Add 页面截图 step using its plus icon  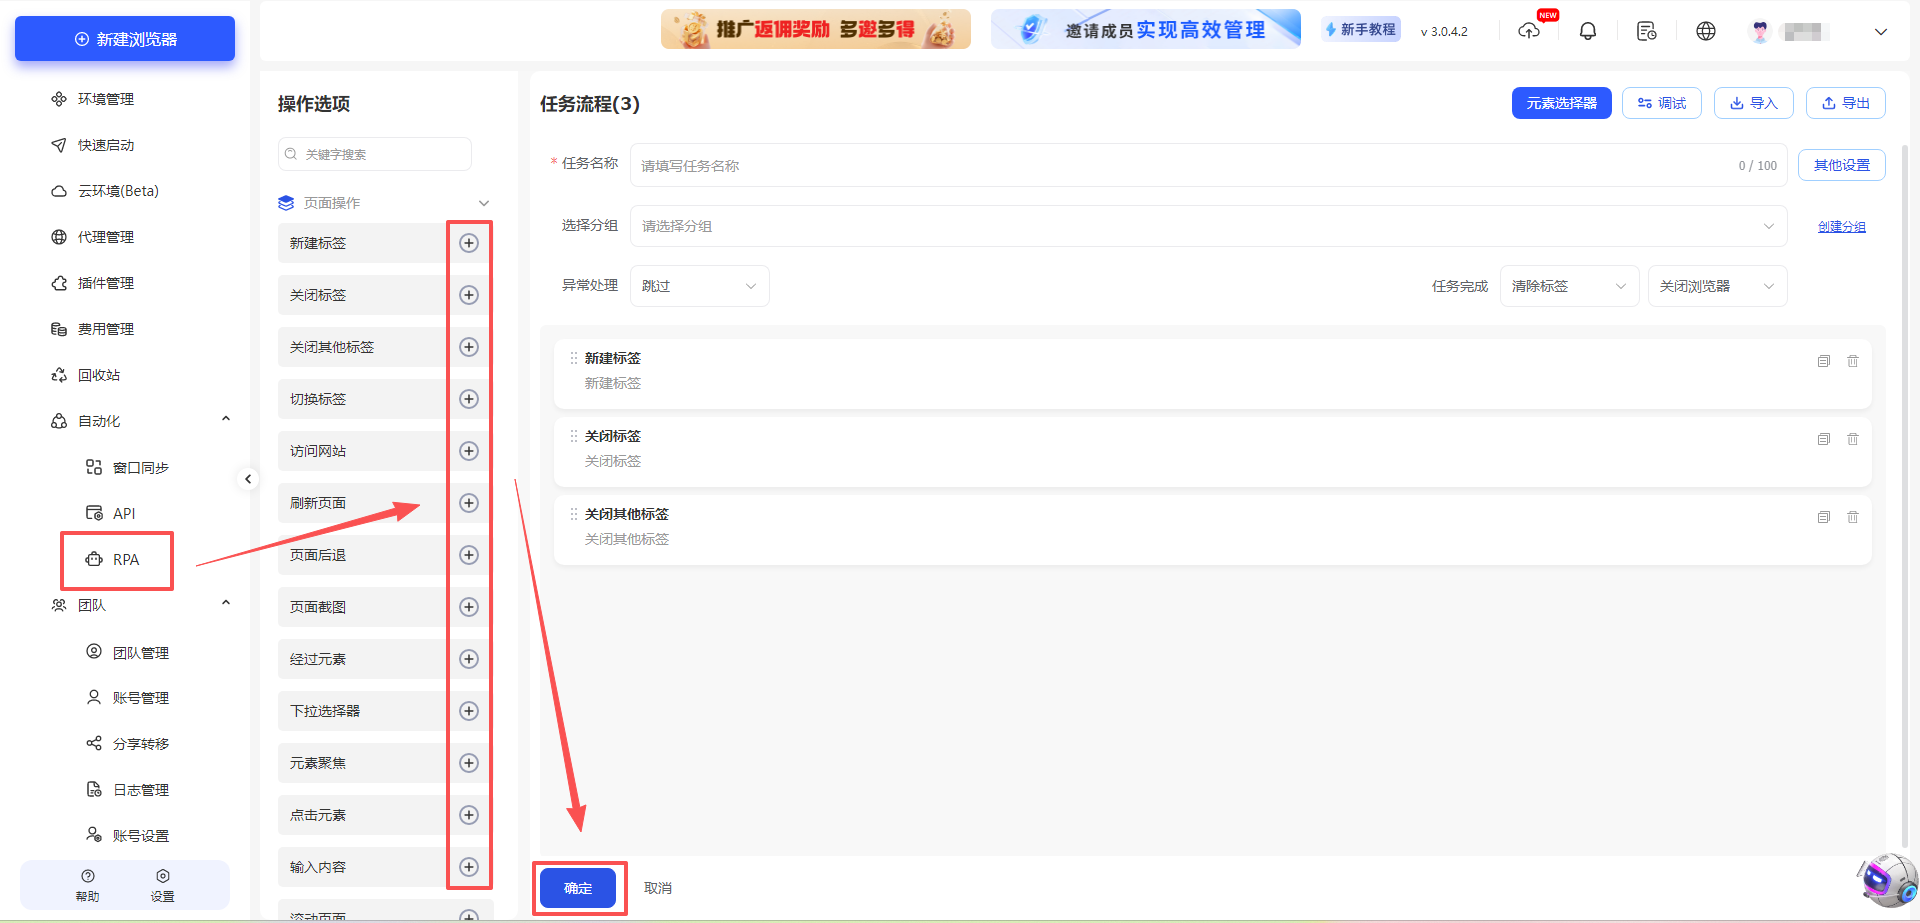click(x=469, y=607)
